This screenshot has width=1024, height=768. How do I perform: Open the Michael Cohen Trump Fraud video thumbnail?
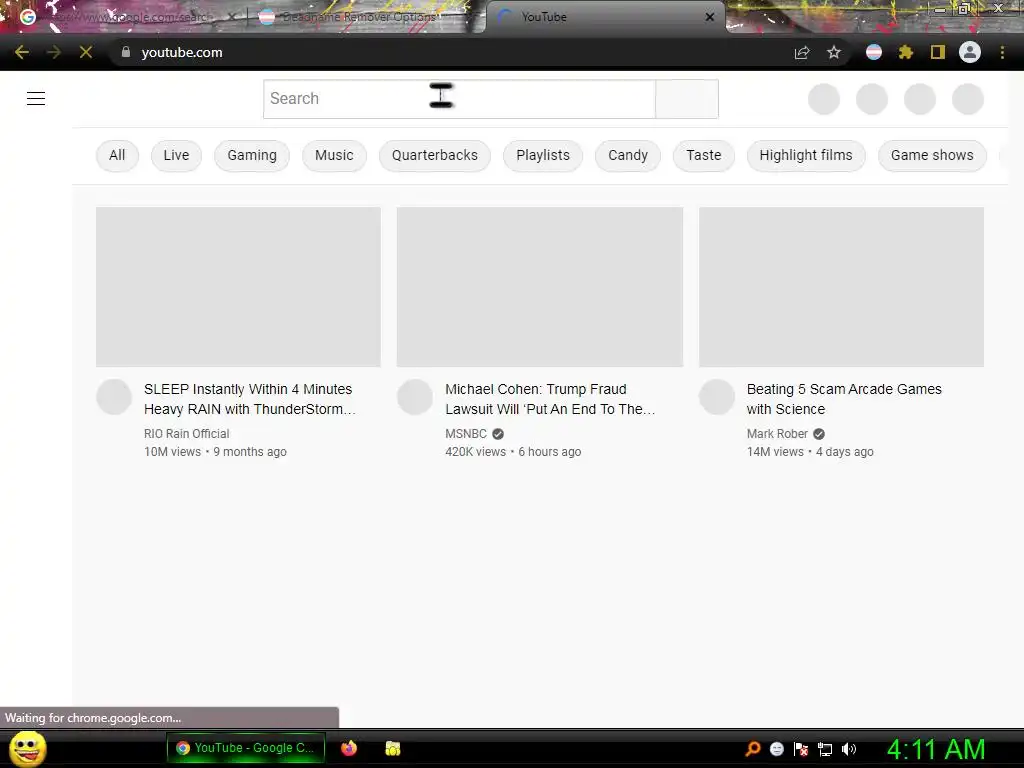540,287
